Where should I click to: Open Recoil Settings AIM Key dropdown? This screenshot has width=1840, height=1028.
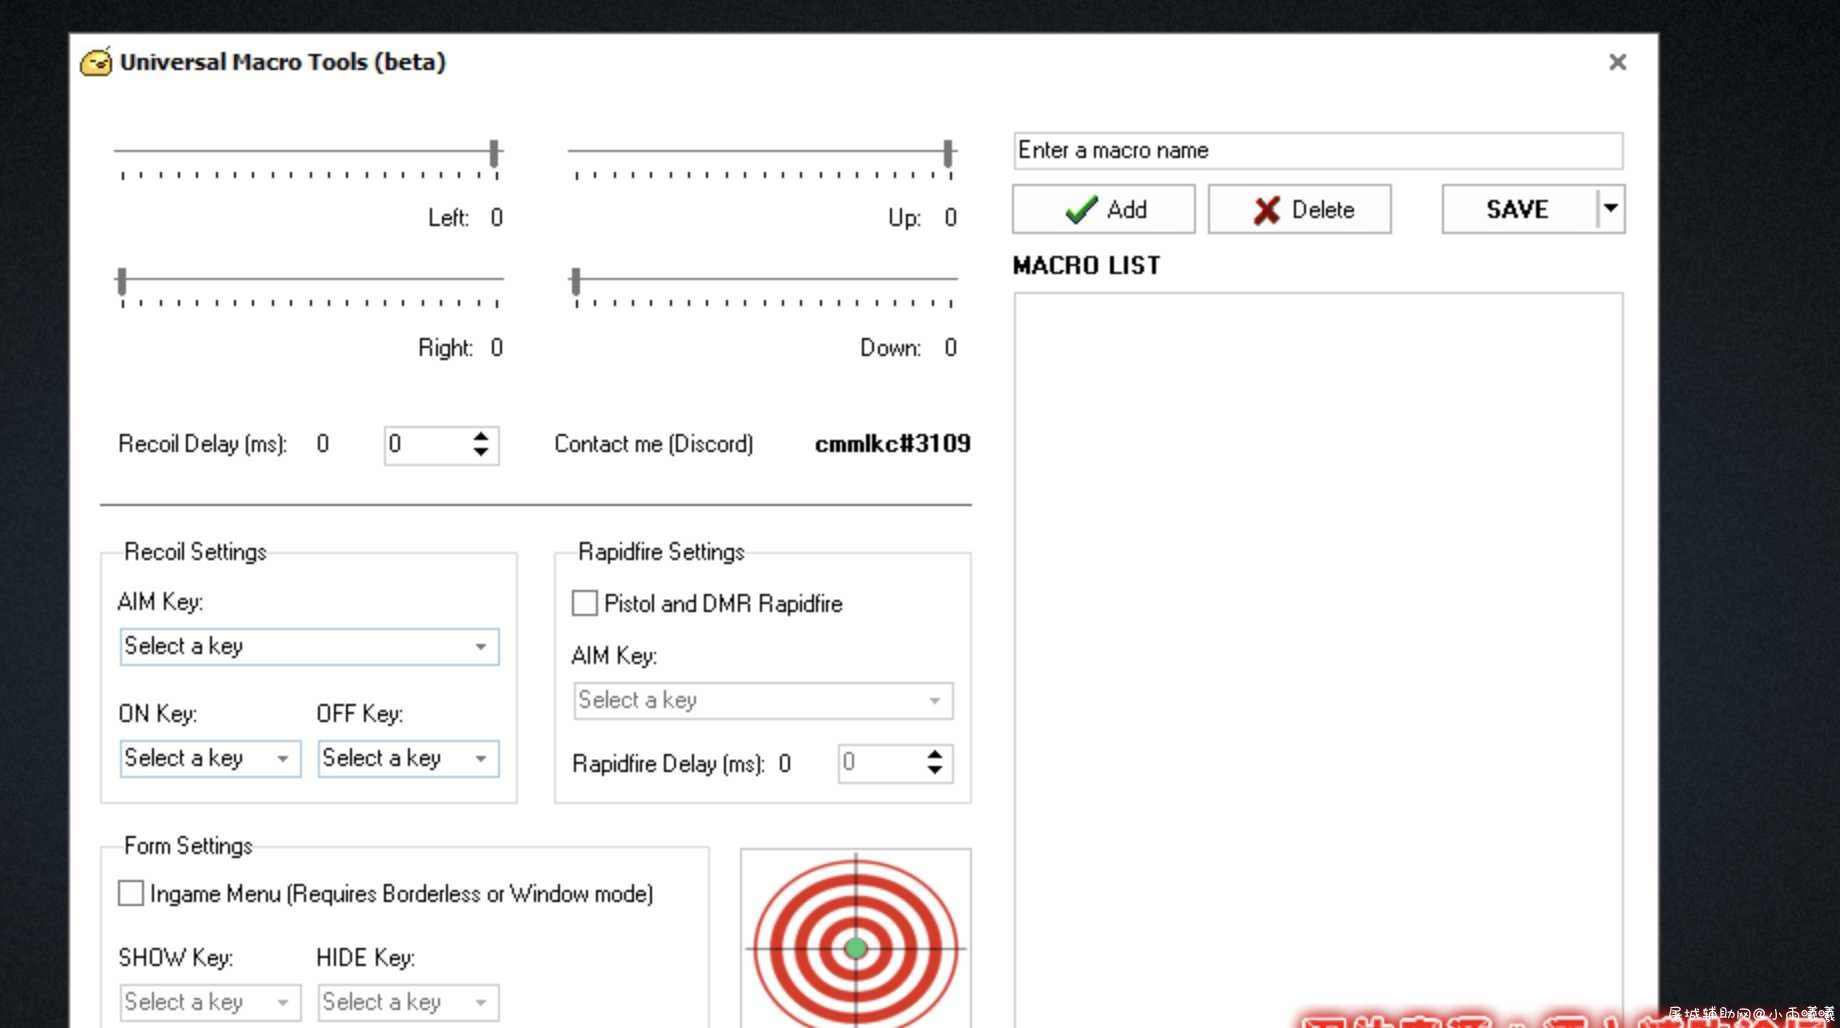[309, 647]
